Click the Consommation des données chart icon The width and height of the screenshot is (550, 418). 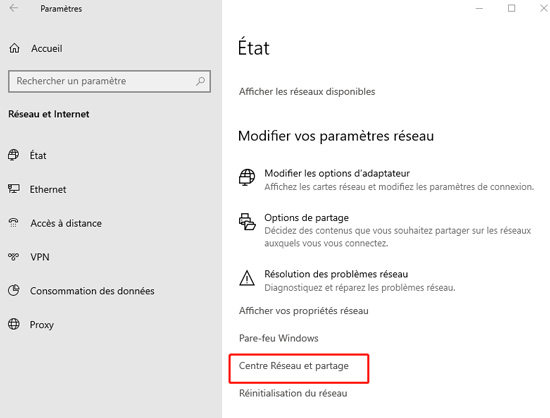14,290
